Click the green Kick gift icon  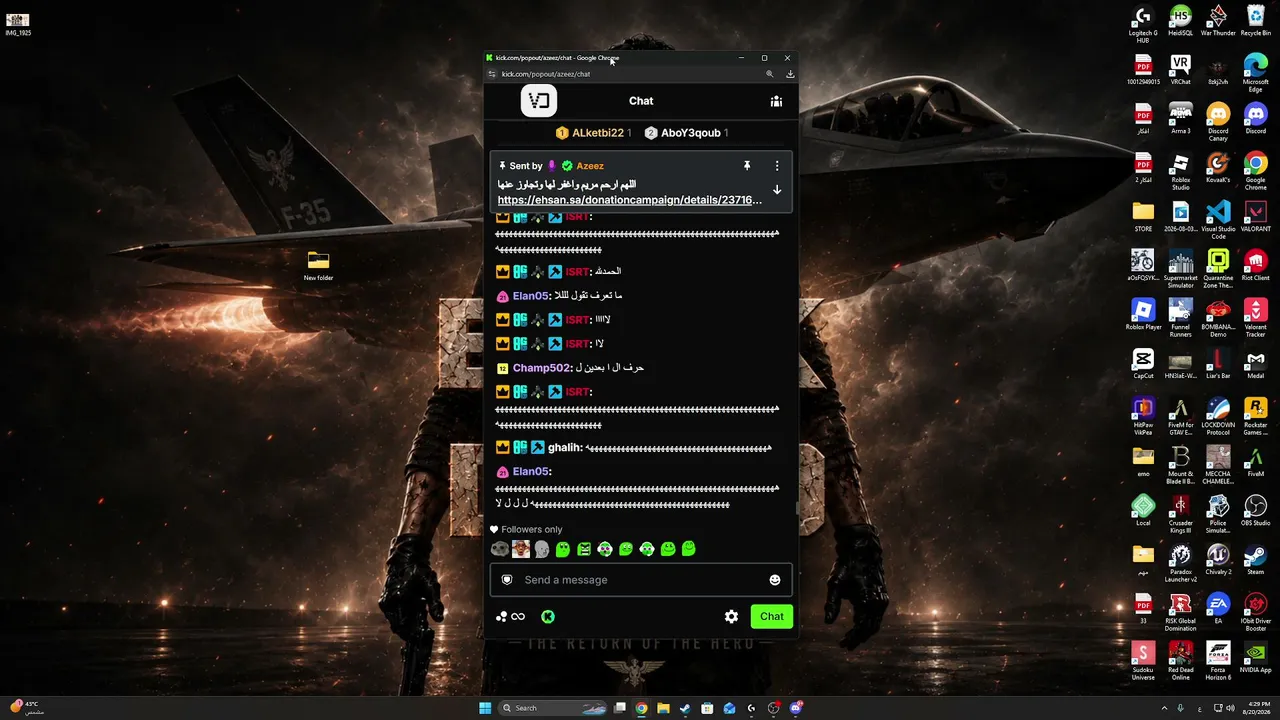click(548, 617)
